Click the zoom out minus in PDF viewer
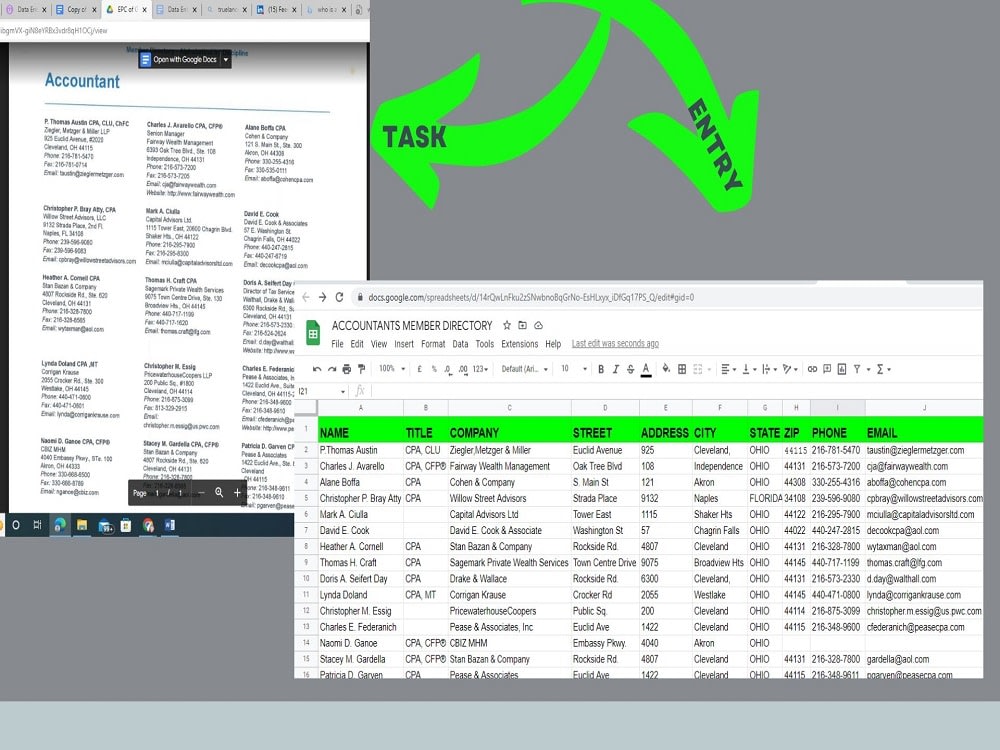Image resolution: width=1000 pixels, height=750 pixels. pyautogui.click(x=201, y=492)
